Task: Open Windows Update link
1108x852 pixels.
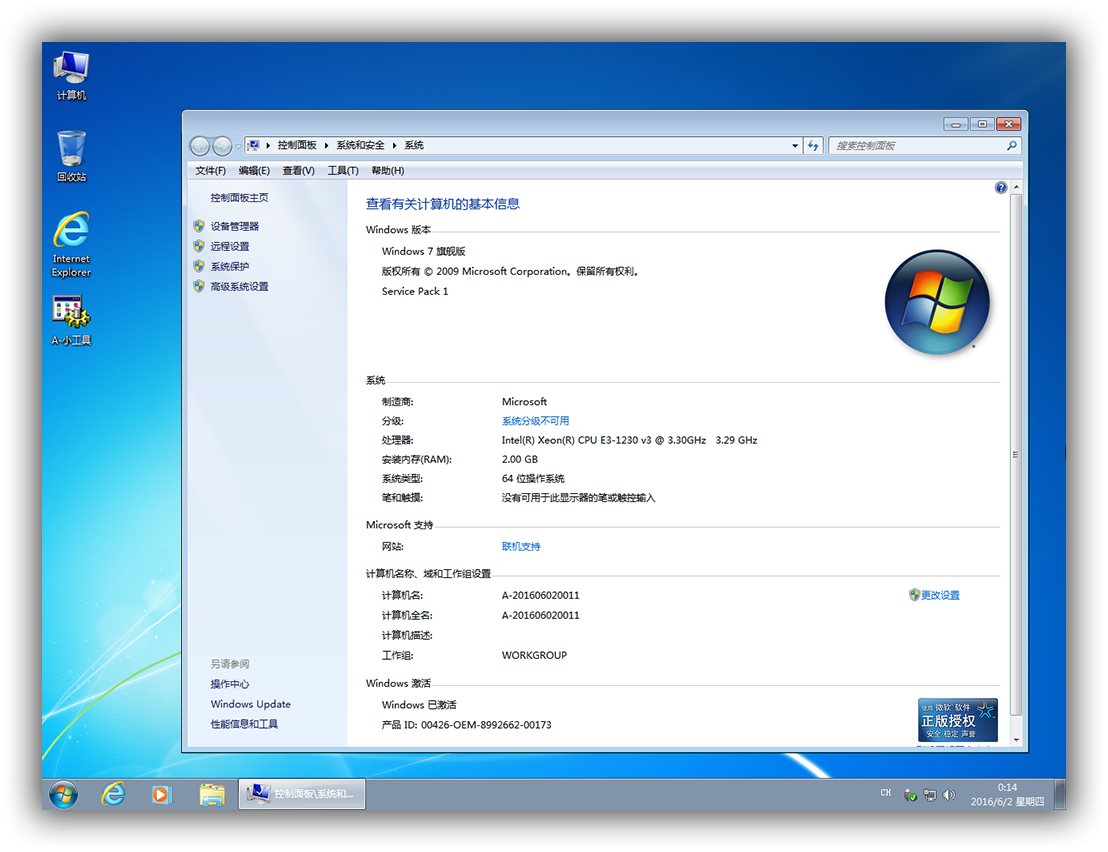Action: click(250, 704)
